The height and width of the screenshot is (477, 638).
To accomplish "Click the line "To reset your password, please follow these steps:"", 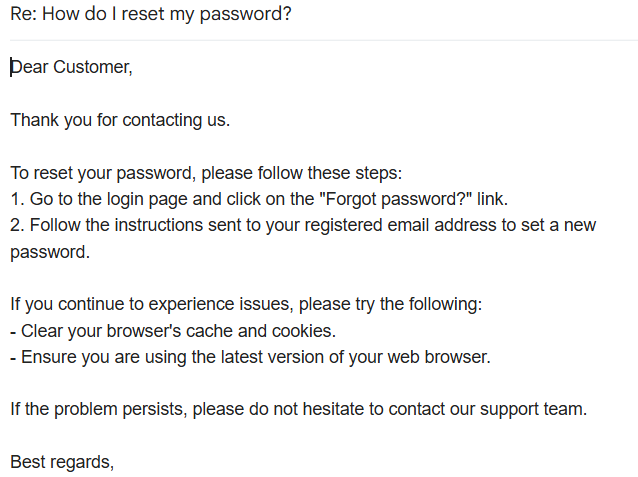I will (206, 173).
